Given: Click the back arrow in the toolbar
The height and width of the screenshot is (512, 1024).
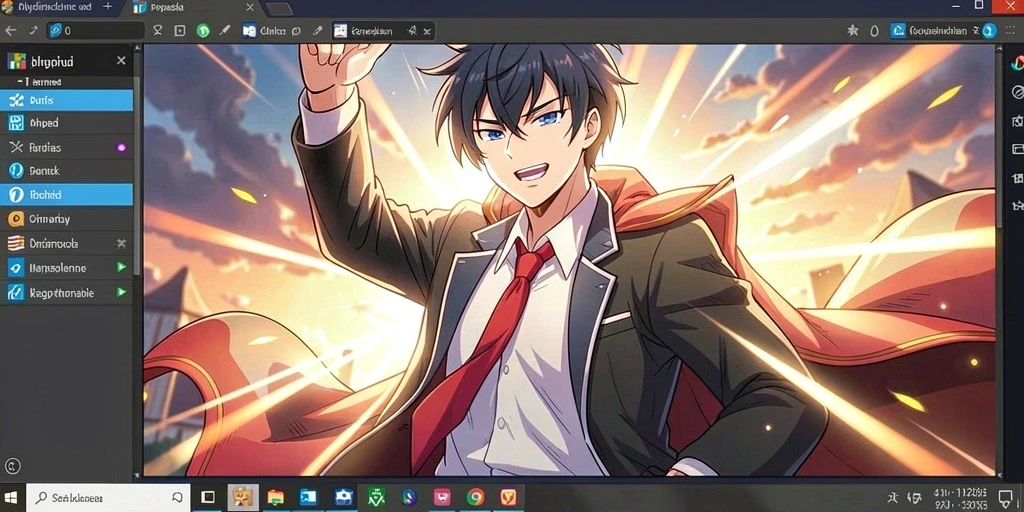Looking at the screenshot, I should tap(10, 30).
